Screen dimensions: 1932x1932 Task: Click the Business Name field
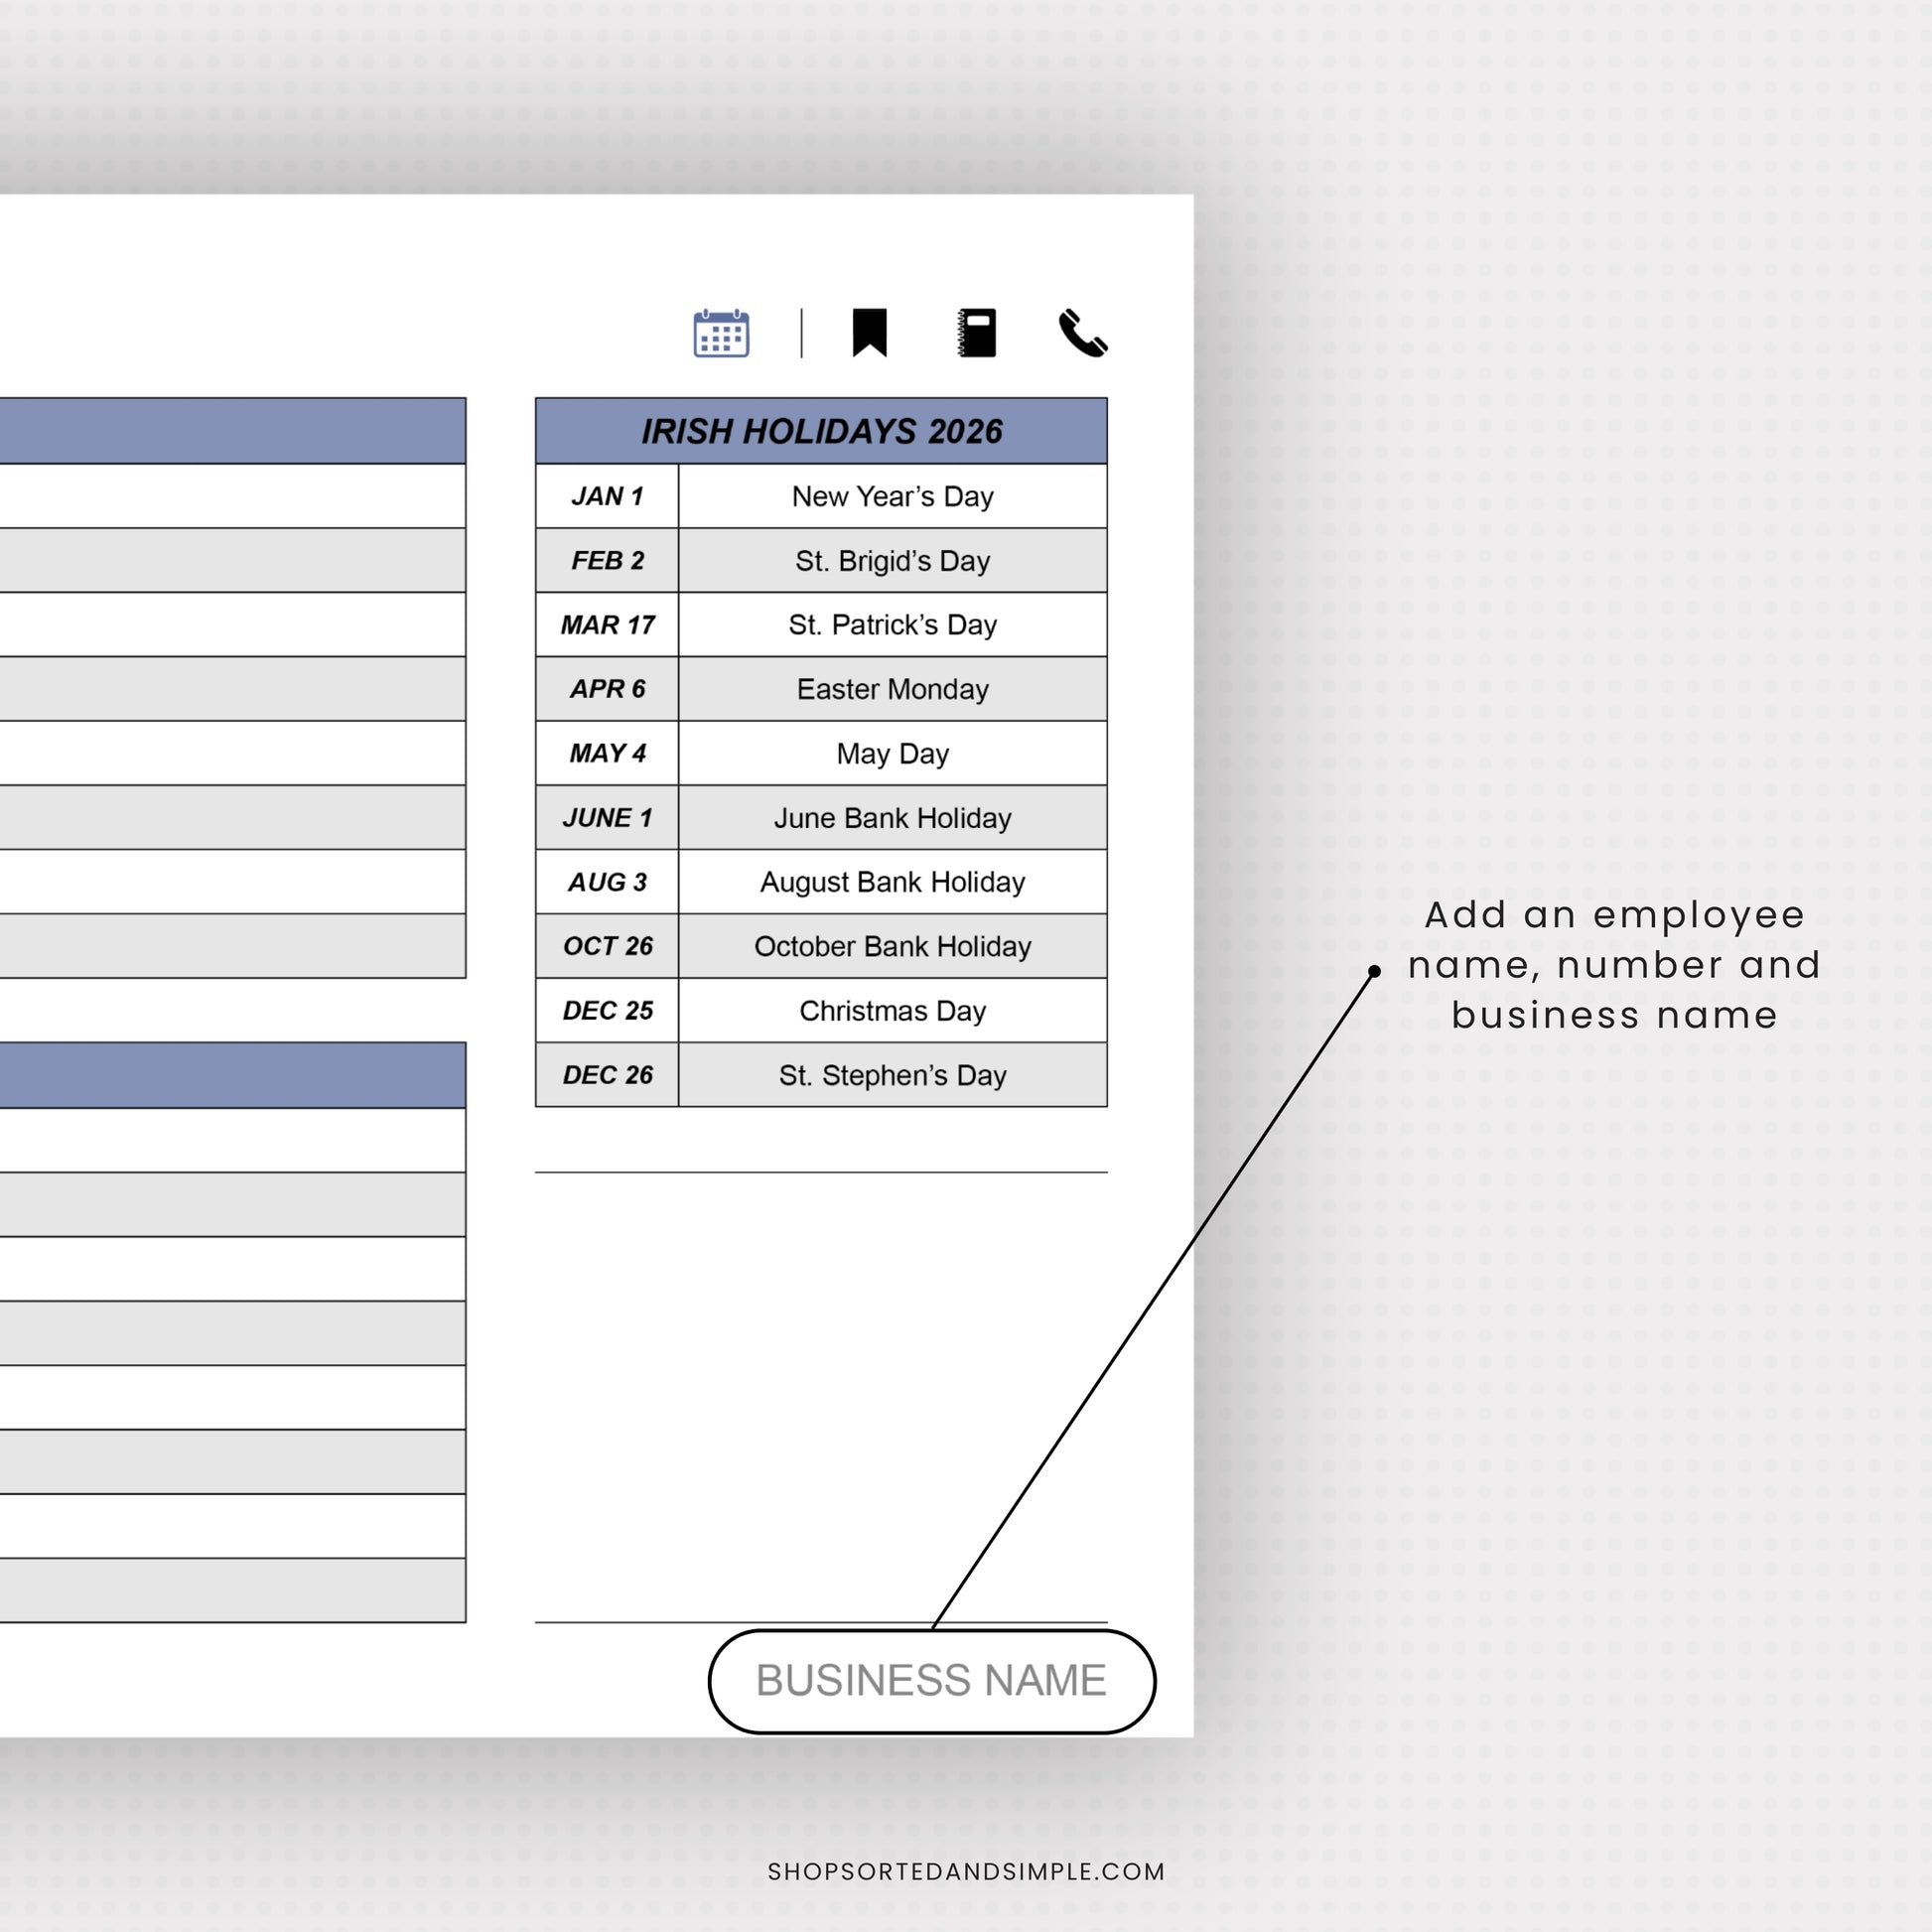click(931, 1680)
